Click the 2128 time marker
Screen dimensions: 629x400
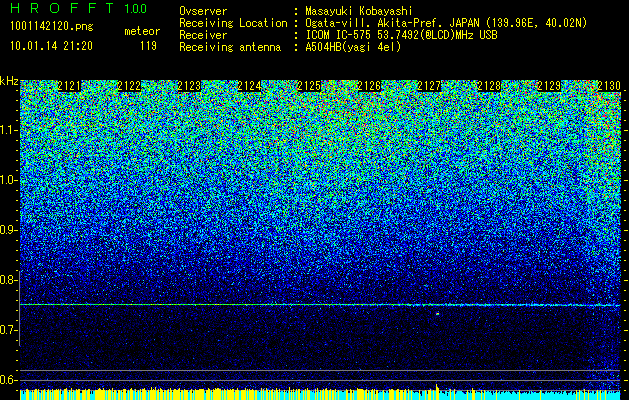pos(489,86)
